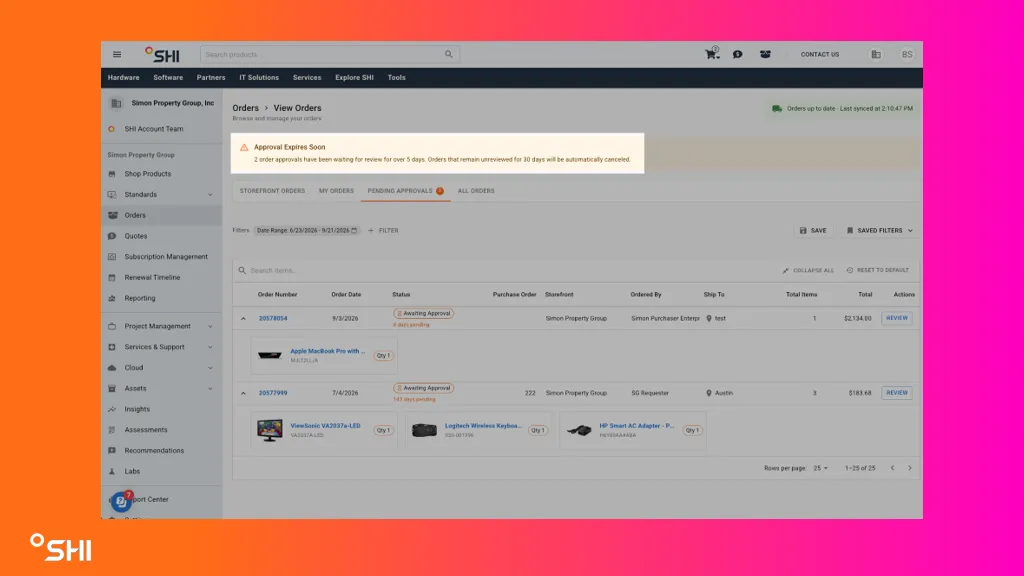Click the Shop Products sidebar icon
Image resolution: width=1024 pixels, height=576 pixels.
(112, 174)
